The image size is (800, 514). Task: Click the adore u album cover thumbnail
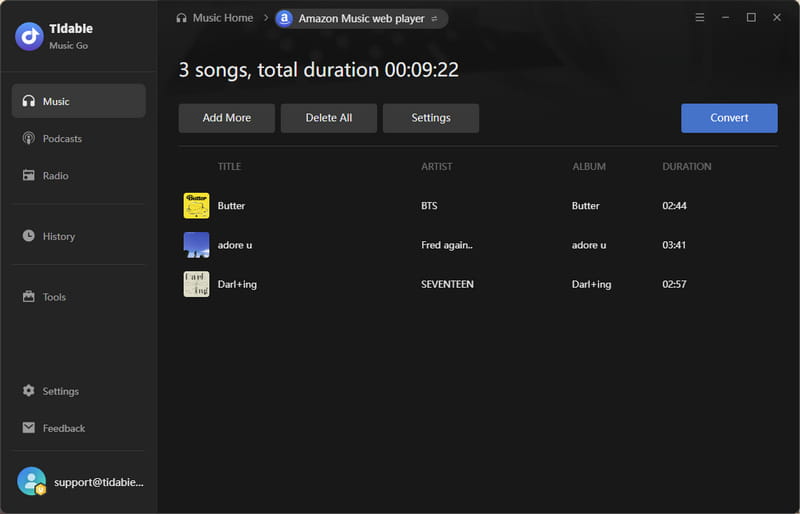(196, 245)
